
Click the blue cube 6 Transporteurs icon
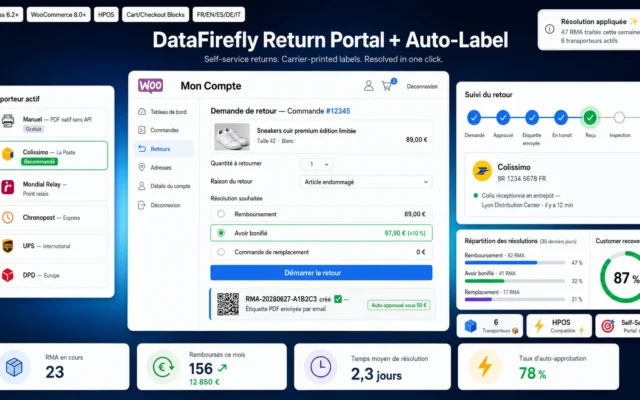[x=471, y=326]
